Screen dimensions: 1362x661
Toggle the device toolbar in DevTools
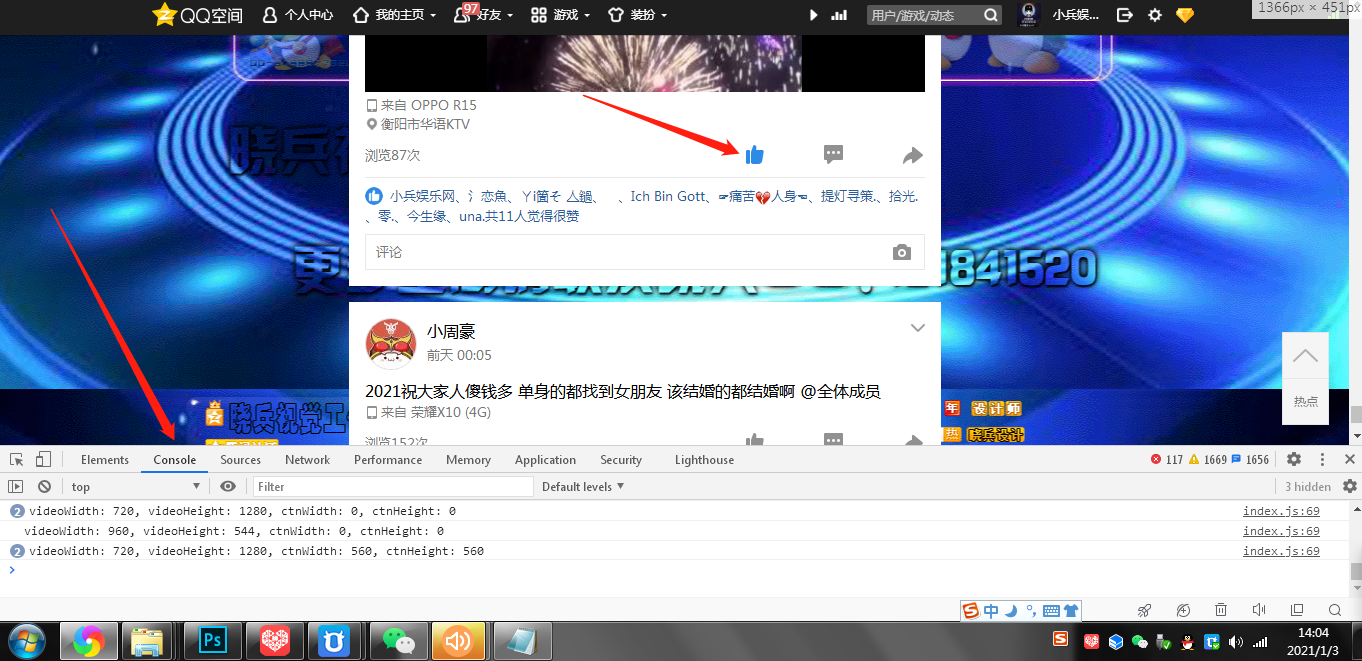pos(43,459)
